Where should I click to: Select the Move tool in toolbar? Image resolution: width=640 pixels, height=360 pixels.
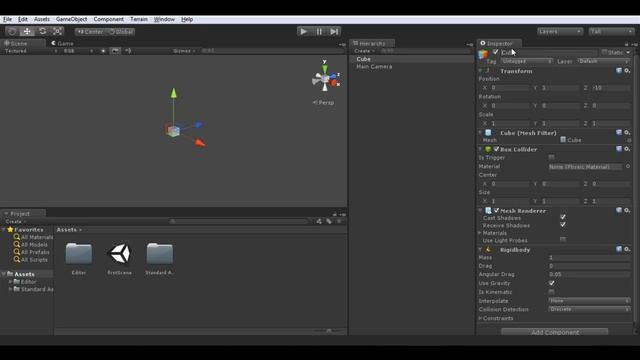27,31
